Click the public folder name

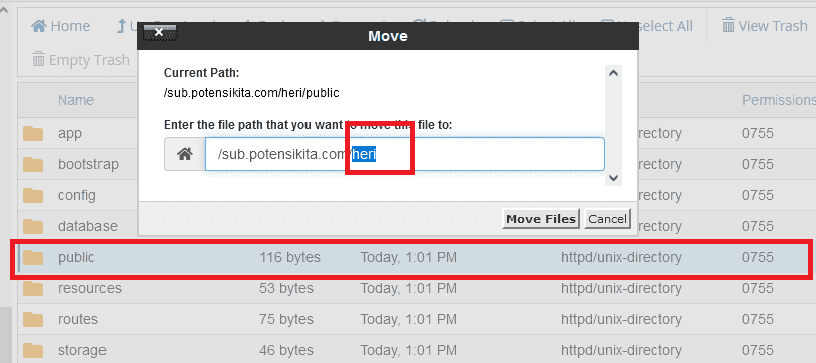tap(76, 257)
